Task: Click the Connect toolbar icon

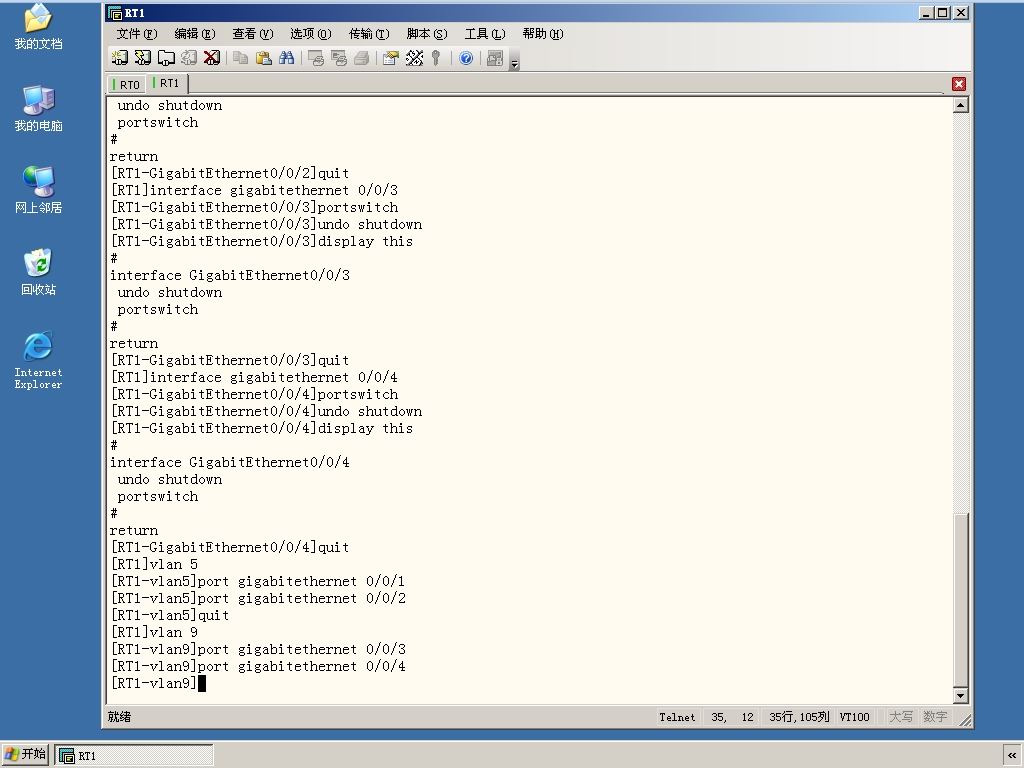Action: coord(120,58)
